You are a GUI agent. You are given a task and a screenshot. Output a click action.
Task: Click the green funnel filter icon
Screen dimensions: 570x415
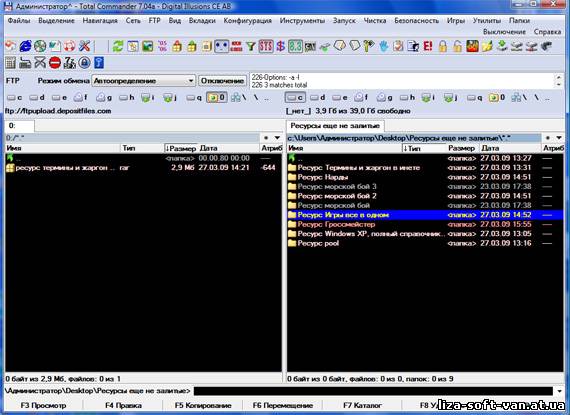(251, 47)
